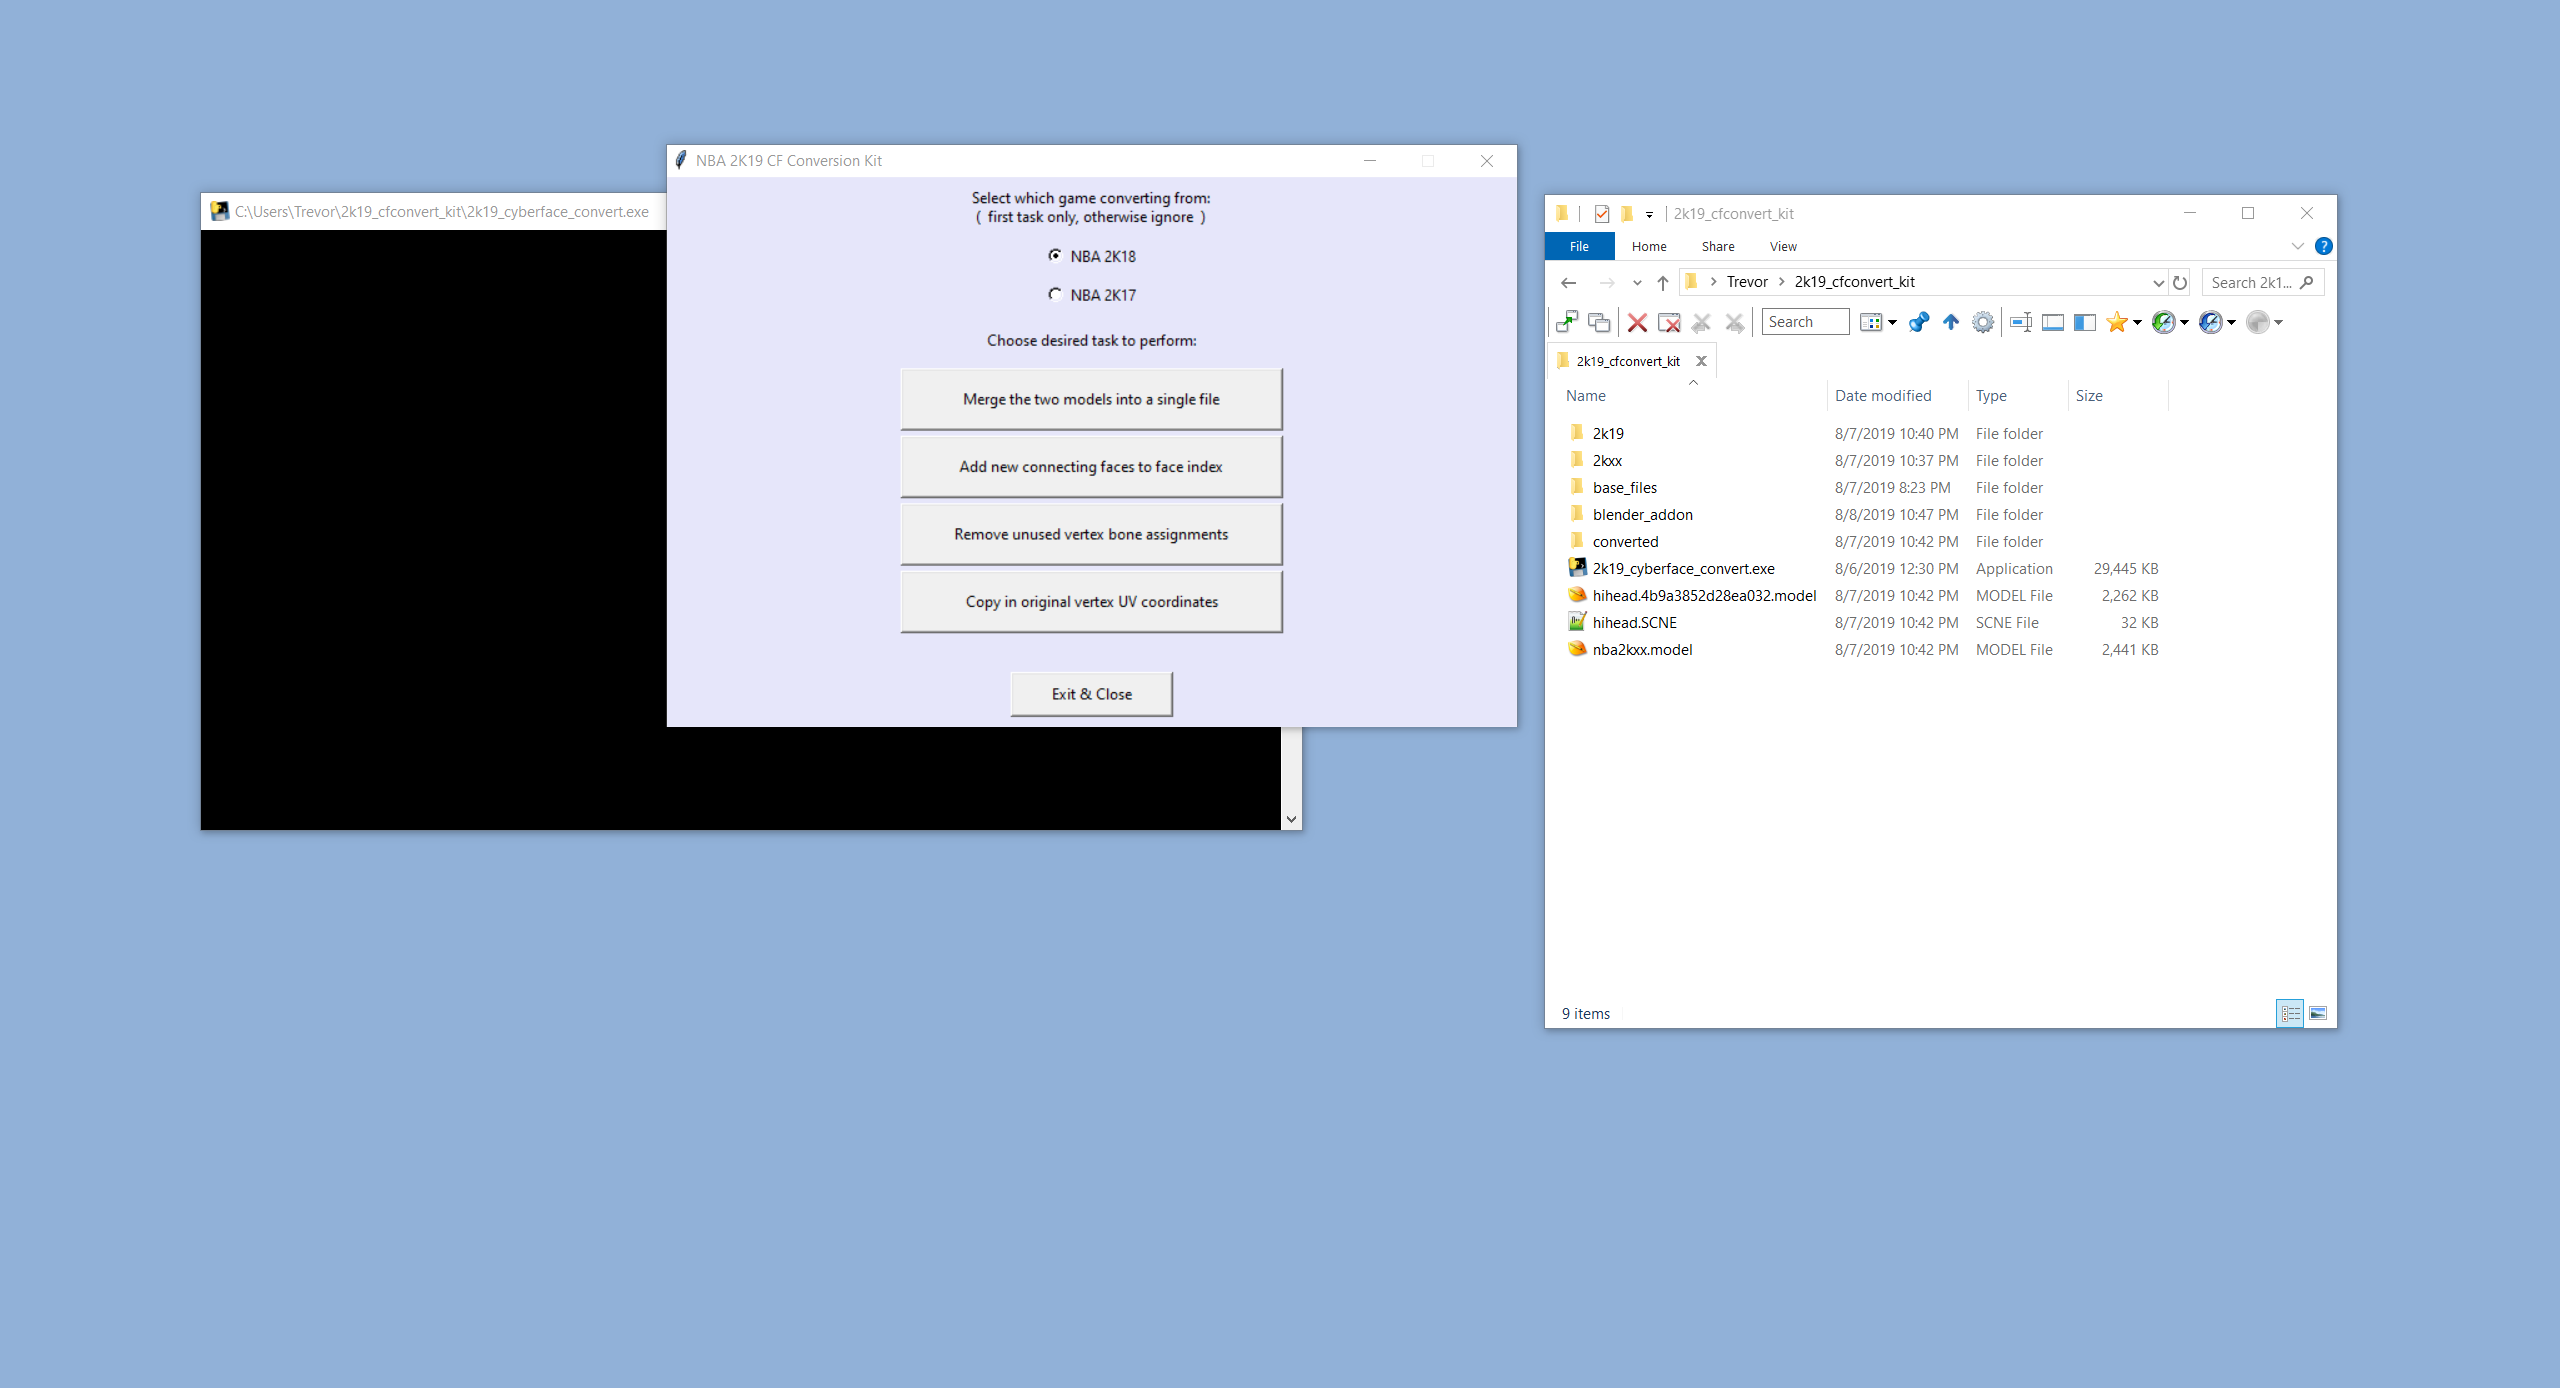Click the blue up arrow toolbar icon

1950,322
